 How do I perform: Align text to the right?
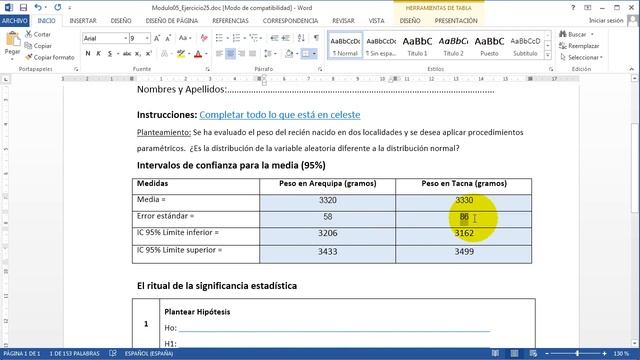click(241, 53)
